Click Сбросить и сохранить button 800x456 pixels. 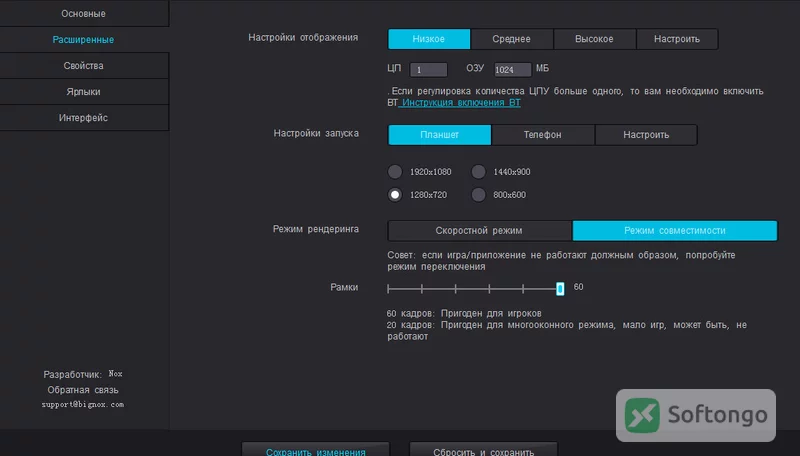(484, 449)
